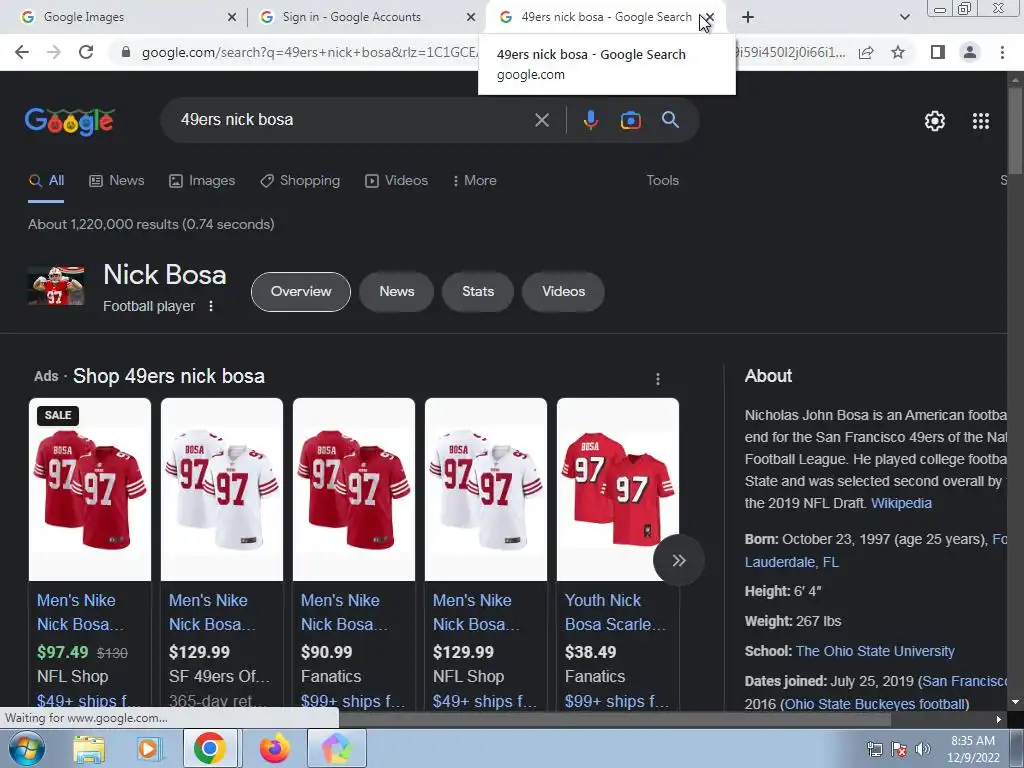Open the Chrome profile avatar icon

coord(970,52)
